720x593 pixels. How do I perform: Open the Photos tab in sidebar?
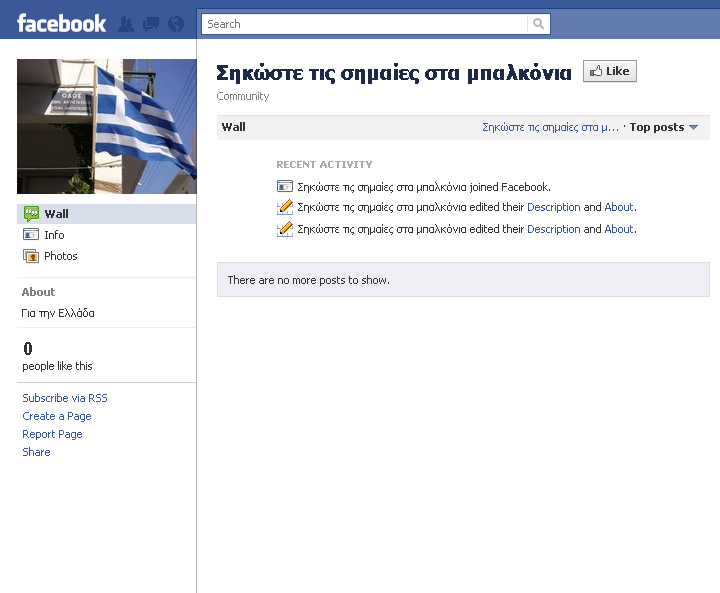60,256
